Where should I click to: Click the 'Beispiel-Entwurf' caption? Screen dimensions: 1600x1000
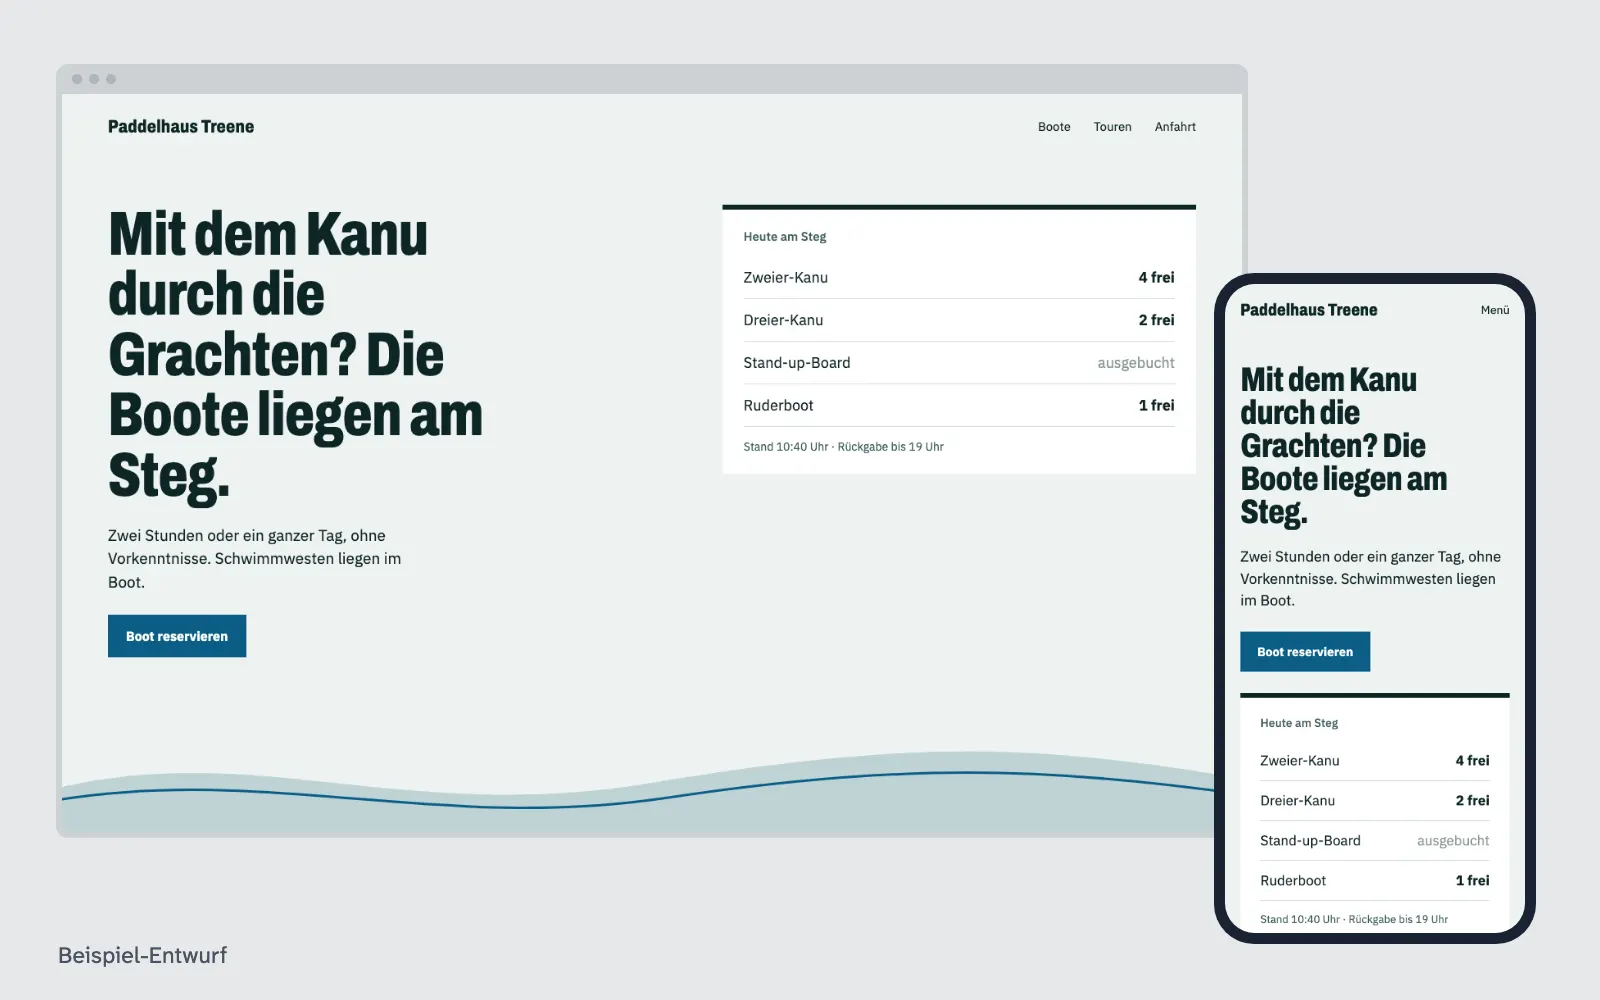(x=143, y=955)
